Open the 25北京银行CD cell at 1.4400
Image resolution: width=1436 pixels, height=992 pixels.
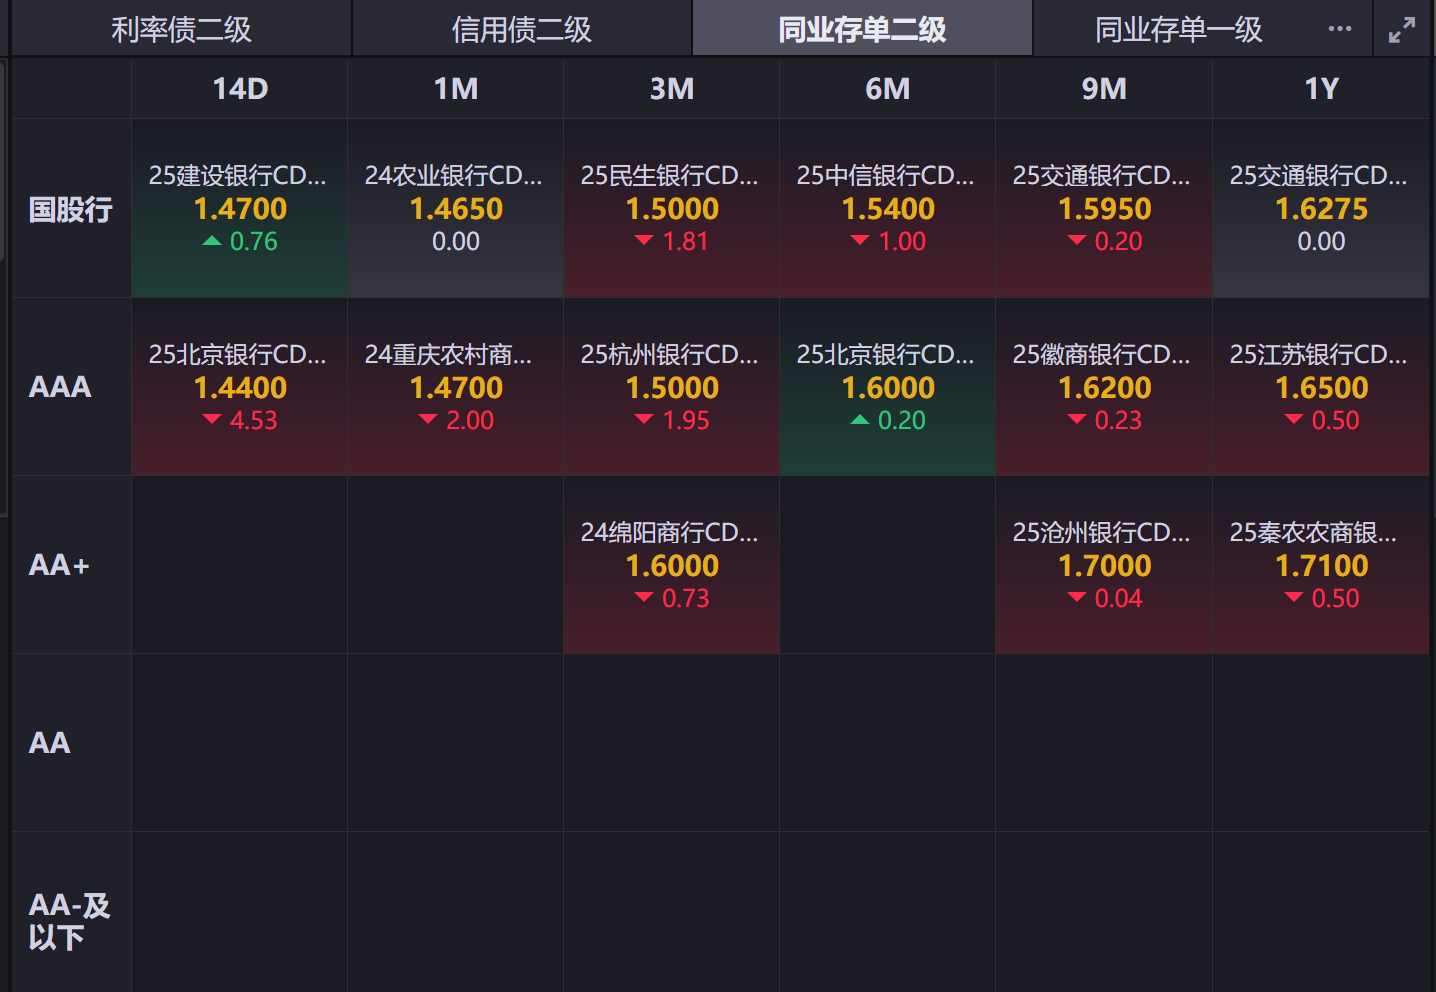click(x=240, y=387)
